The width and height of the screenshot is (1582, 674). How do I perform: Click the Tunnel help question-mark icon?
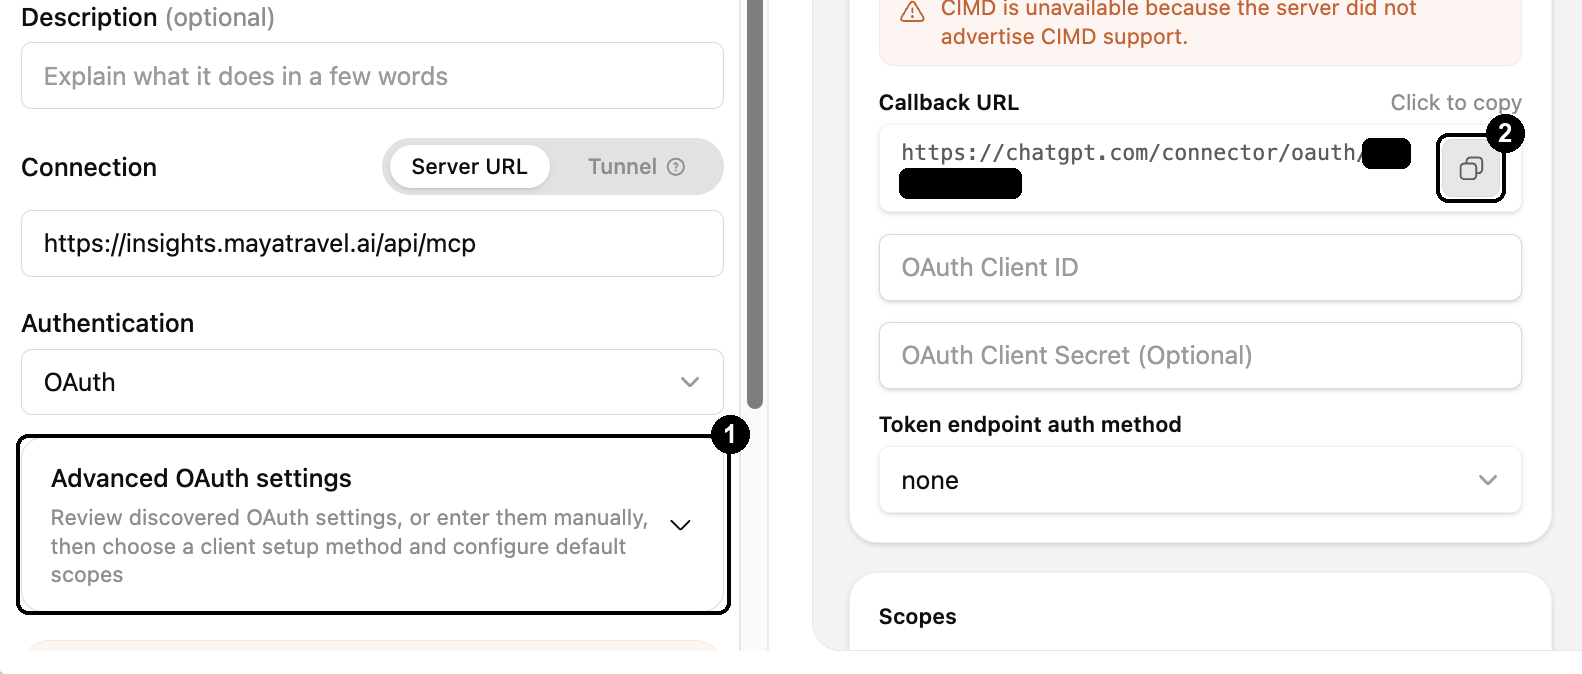pyautogui.click(x=676, y=167)
